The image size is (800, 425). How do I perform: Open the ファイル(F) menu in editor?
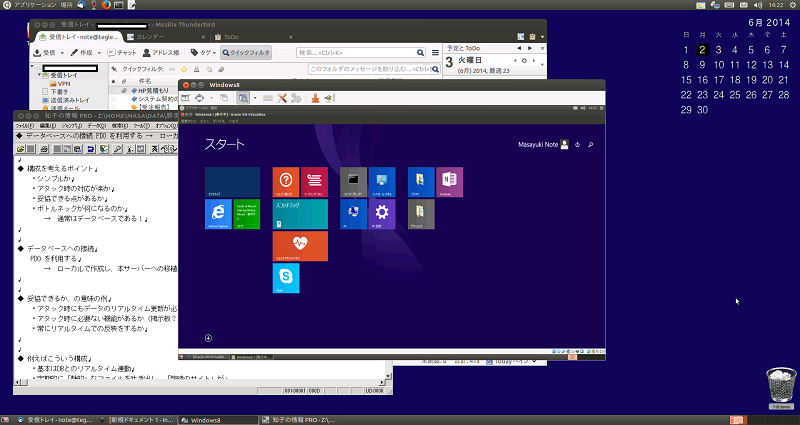pos(24,126)
